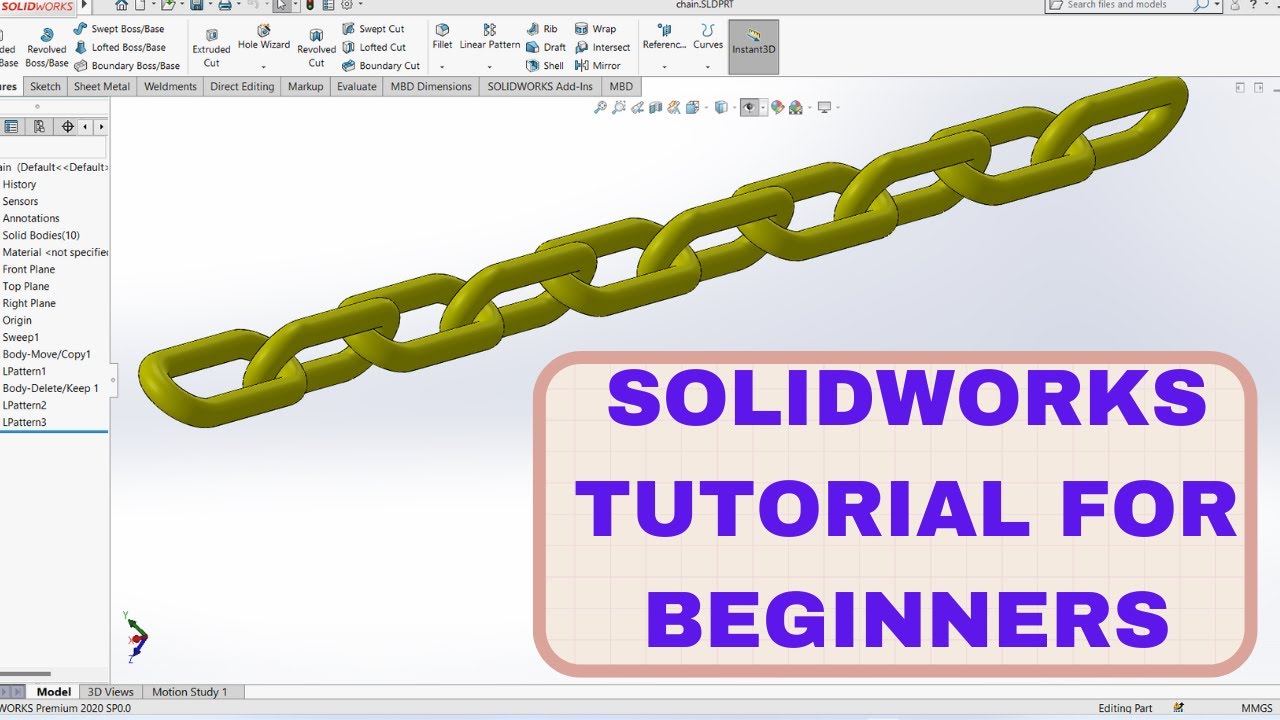Toggle the Select cursor tool
Image resolution: width=1280 pixels, height=720 pixels.
pos(282,5)
